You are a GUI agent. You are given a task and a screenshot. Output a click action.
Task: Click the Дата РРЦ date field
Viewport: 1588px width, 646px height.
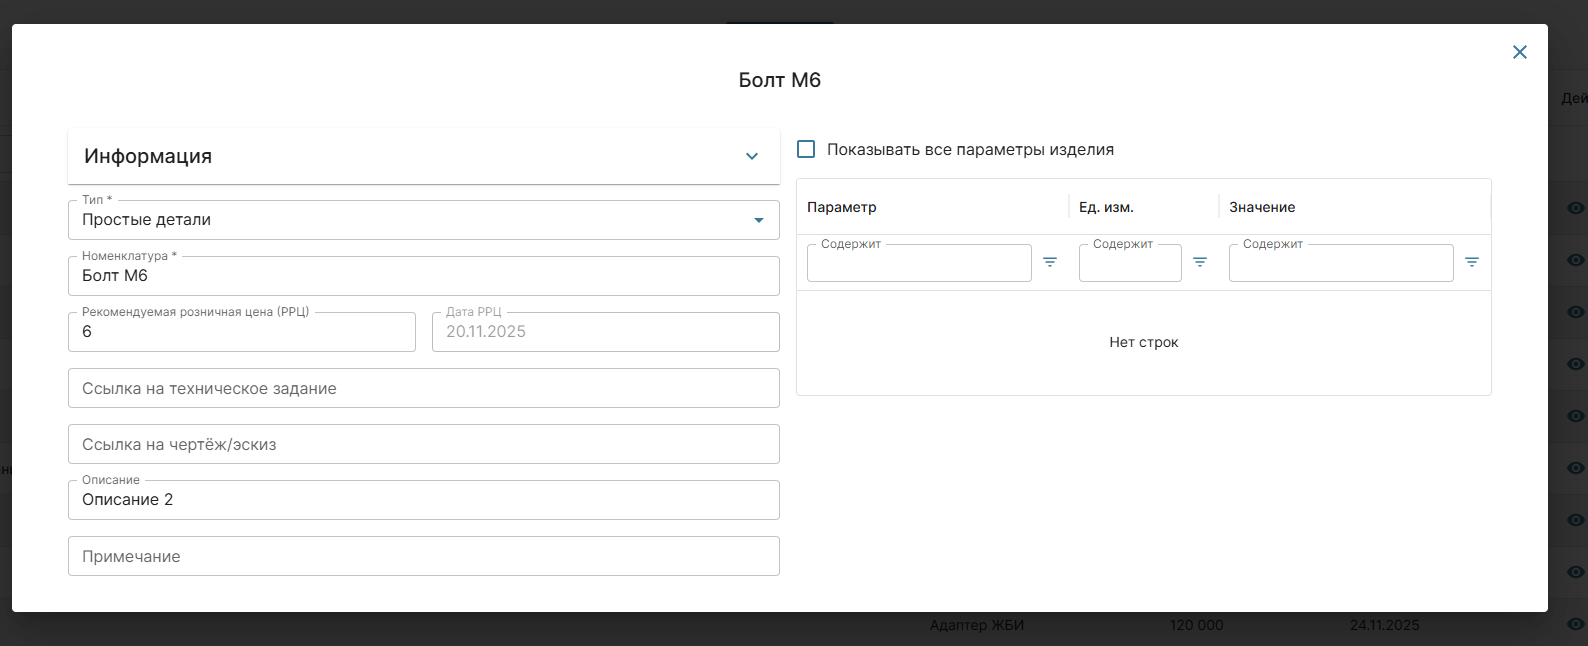click(x=605, y=332)
